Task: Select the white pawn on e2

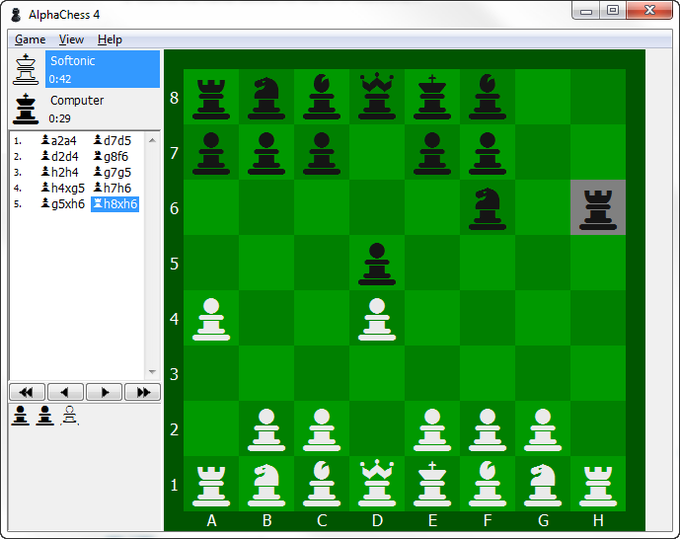Action: (432, 429)
